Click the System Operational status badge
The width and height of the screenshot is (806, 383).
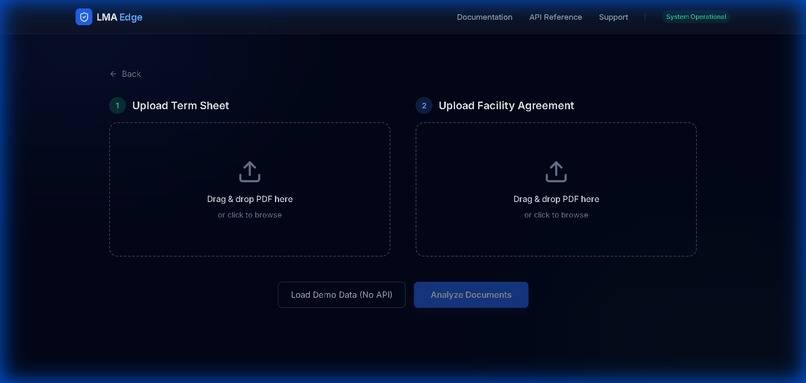click(696, 17)
